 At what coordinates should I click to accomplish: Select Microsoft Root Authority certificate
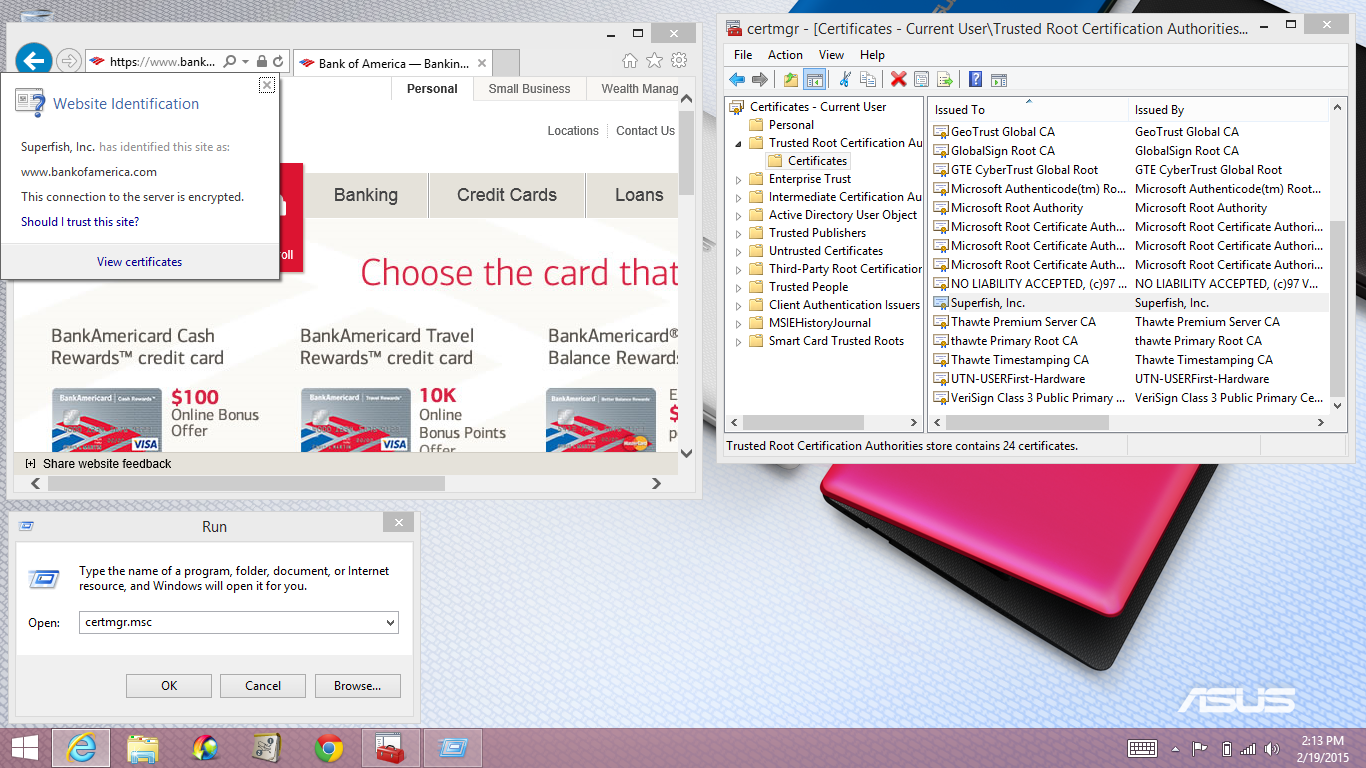[x=1130, y=208]
